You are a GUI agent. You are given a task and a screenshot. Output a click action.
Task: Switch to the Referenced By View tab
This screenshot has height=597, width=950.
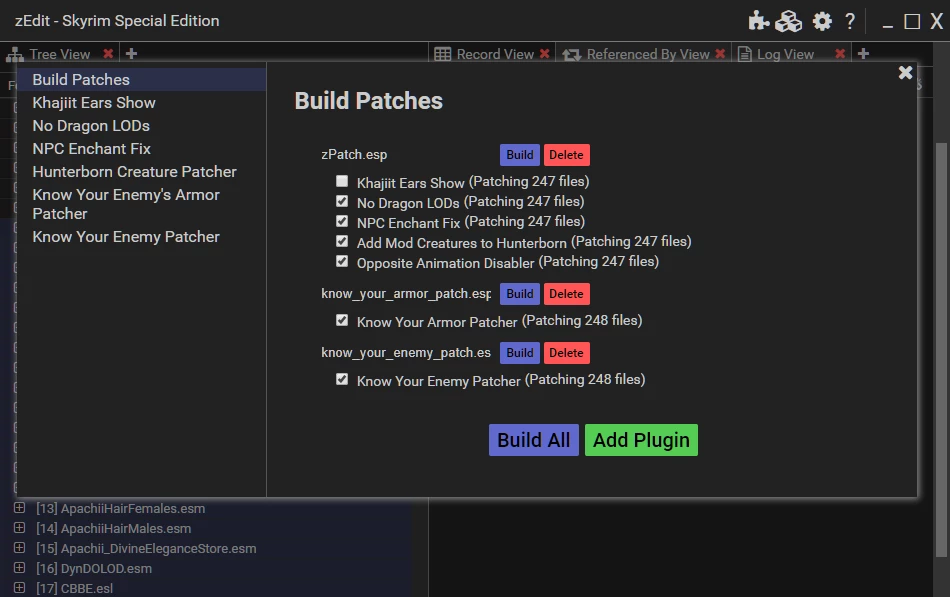coord(648,54)
